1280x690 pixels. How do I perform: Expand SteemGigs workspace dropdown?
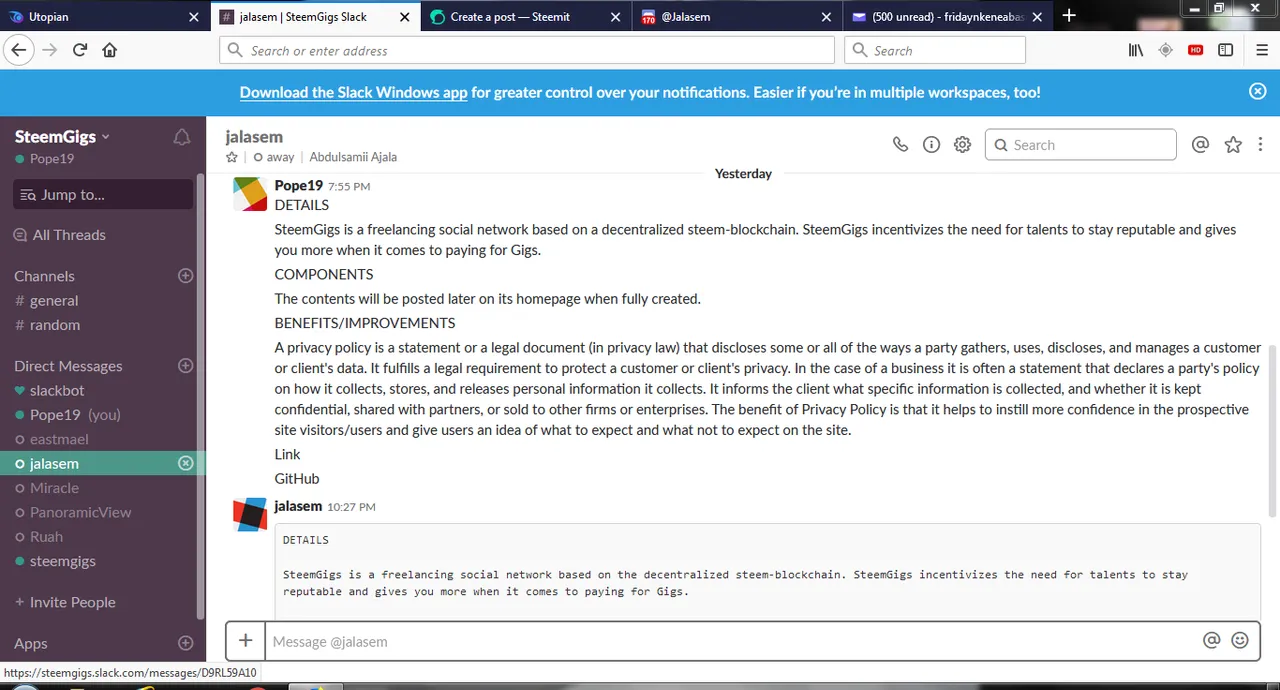tap(62, 137)
